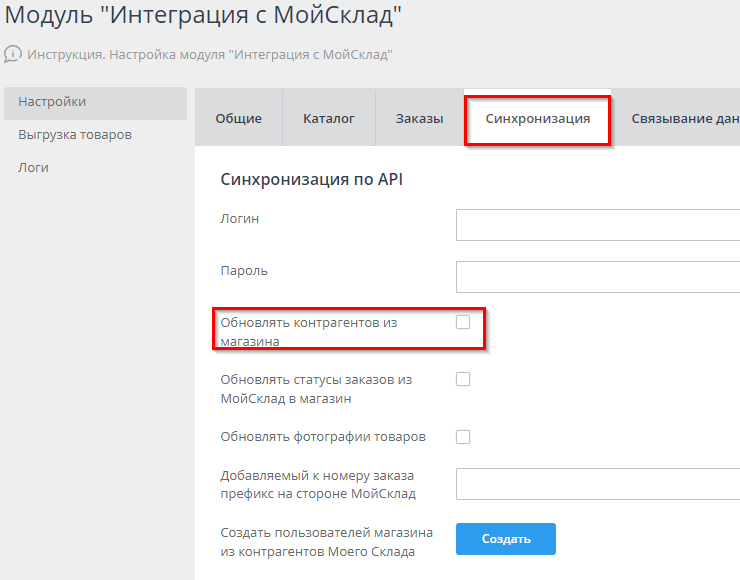This screenshot has height=580, width=740.
Task: Click the Обновлять фотографии товаров label text
Action: [323, 437]
